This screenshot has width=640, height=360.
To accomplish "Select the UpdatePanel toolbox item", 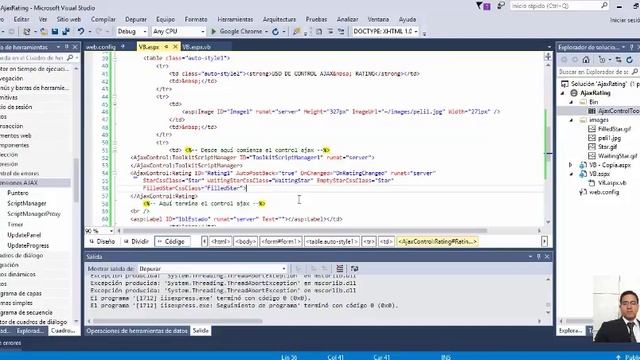I will (24, 235).
